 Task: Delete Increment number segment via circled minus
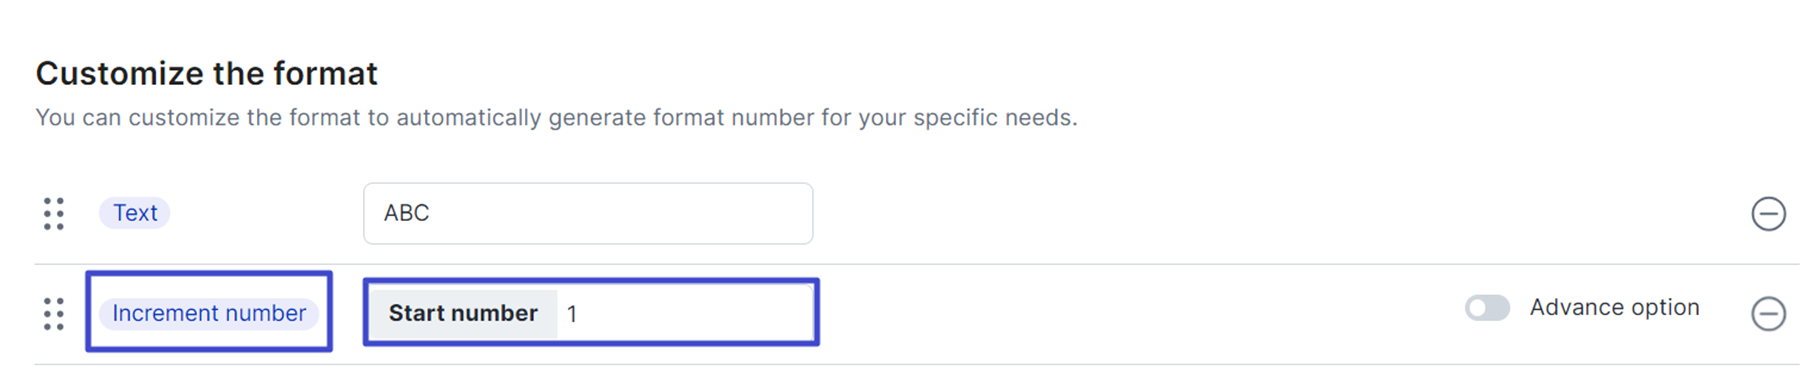[1768, 313]
